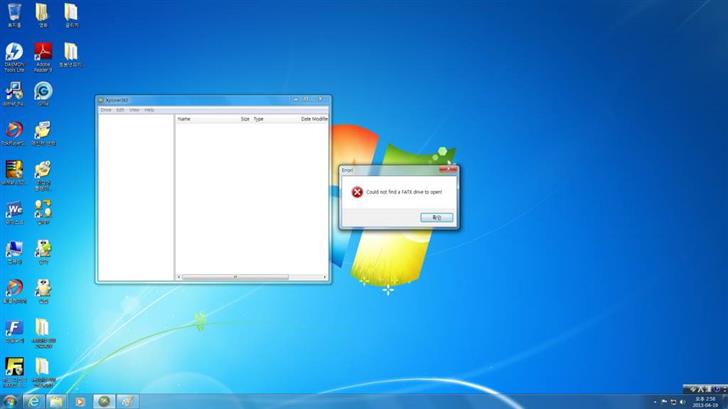Click the Xplorer360 taskbar button
Screen dimensions: 728x409
pos(104,402)
